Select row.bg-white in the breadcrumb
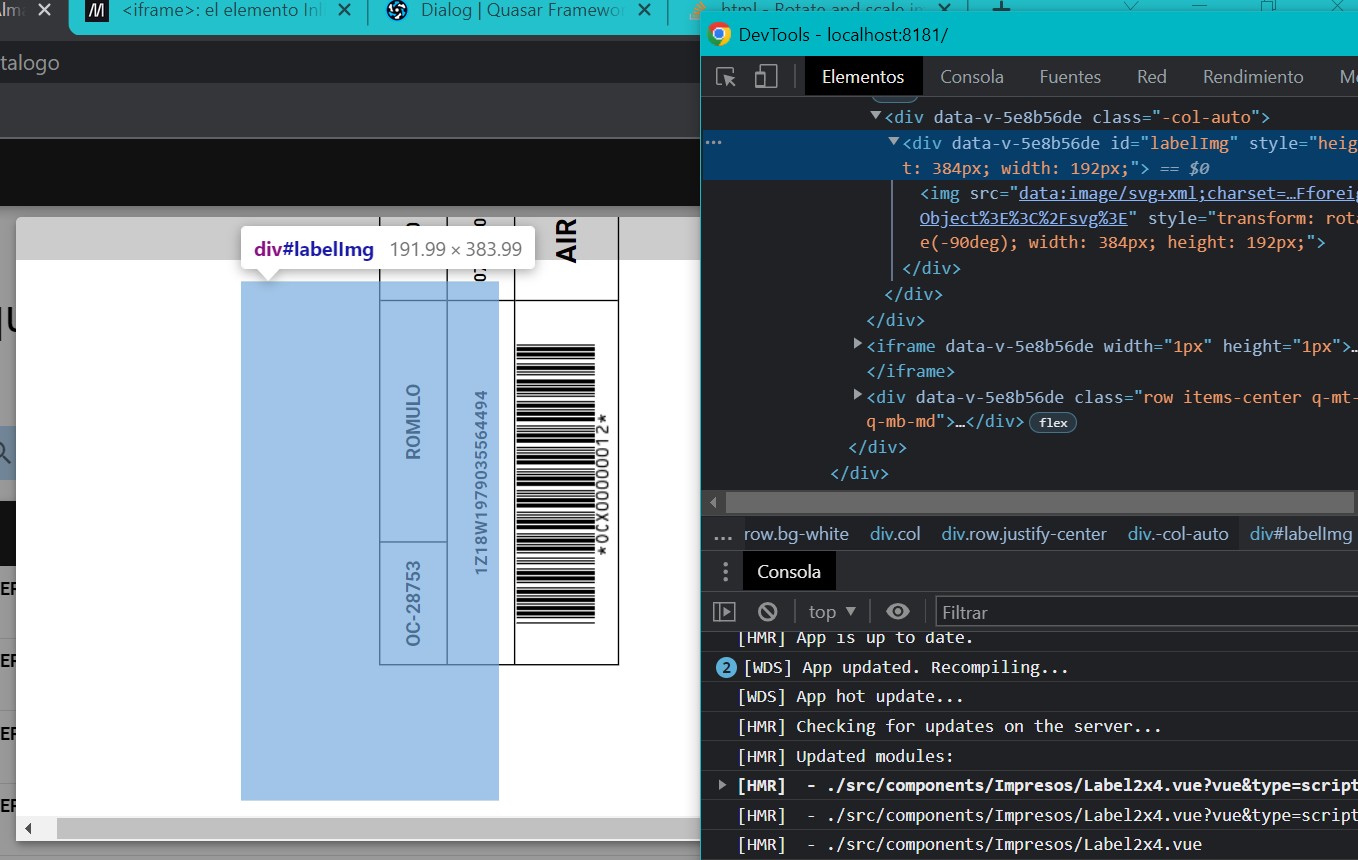Viewport: 1358px width, 860px height. 796,534
